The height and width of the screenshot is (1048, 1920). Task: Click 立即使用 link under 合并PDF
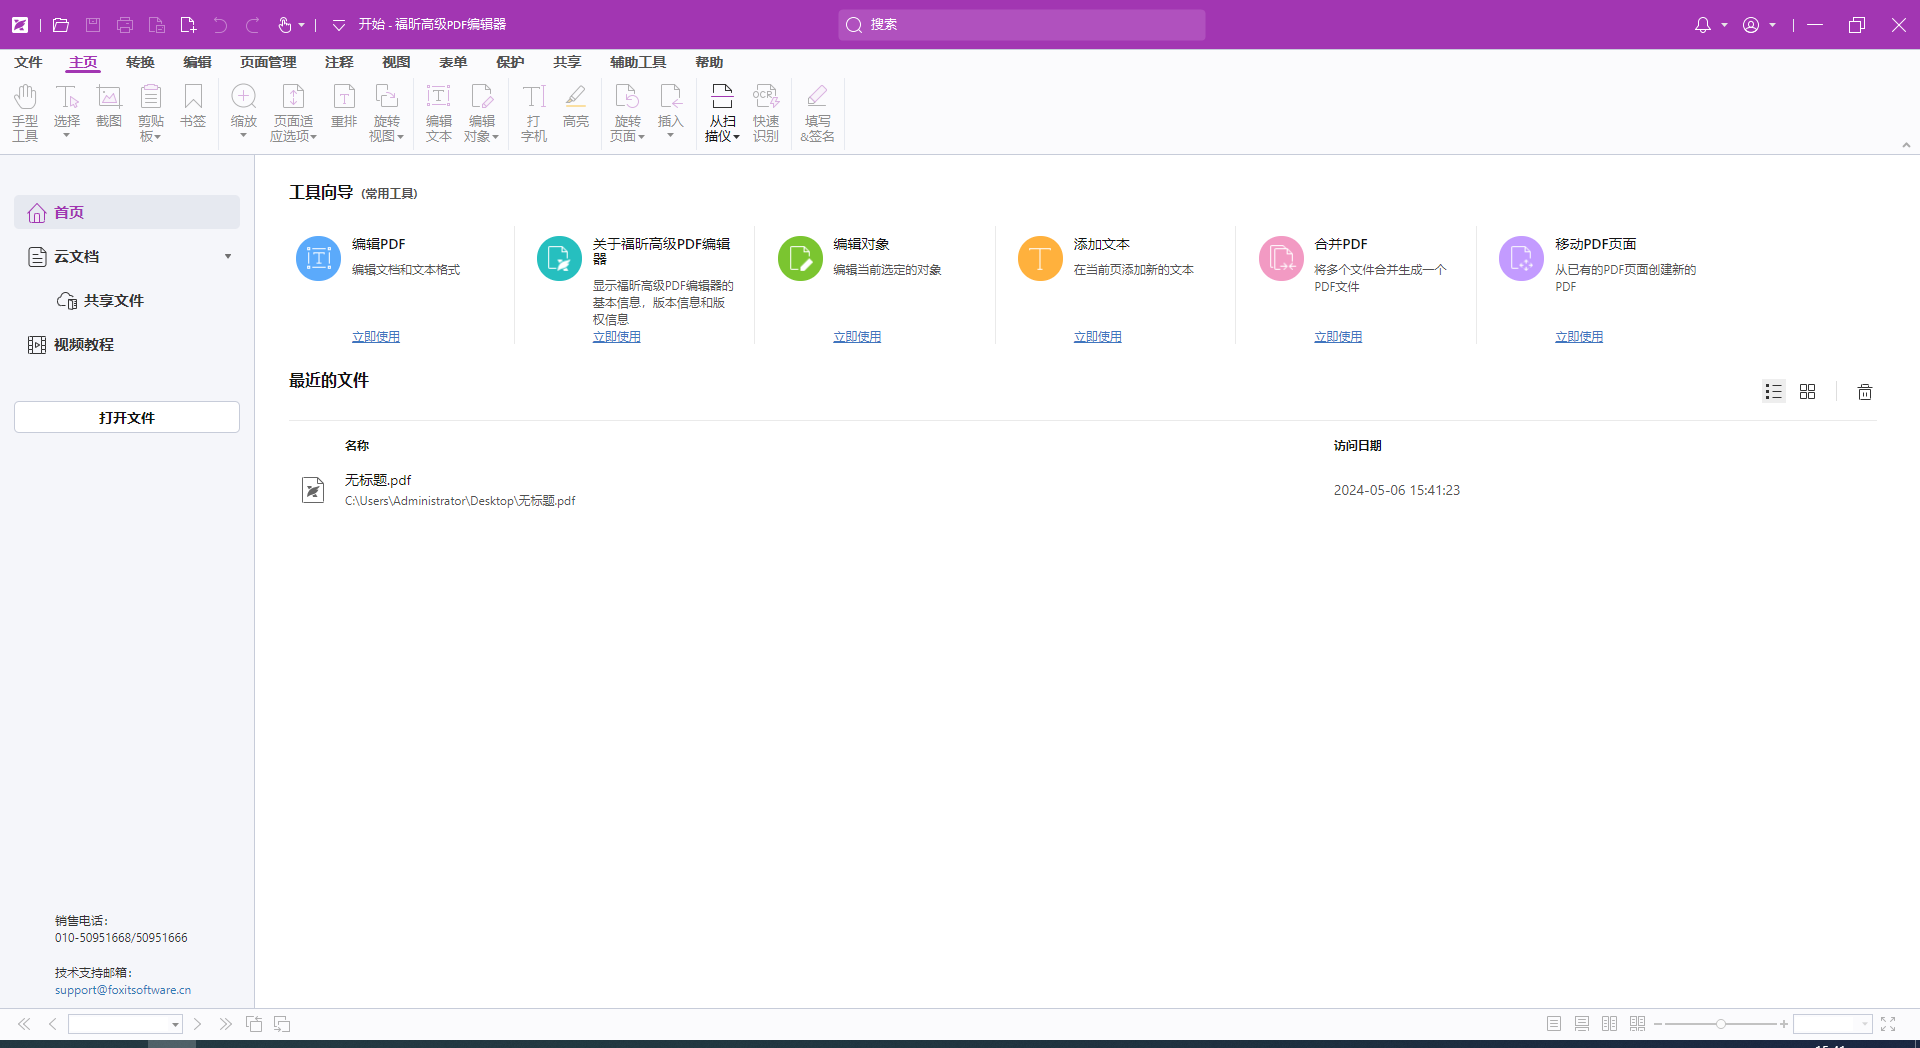click(x=1338, y=337)
